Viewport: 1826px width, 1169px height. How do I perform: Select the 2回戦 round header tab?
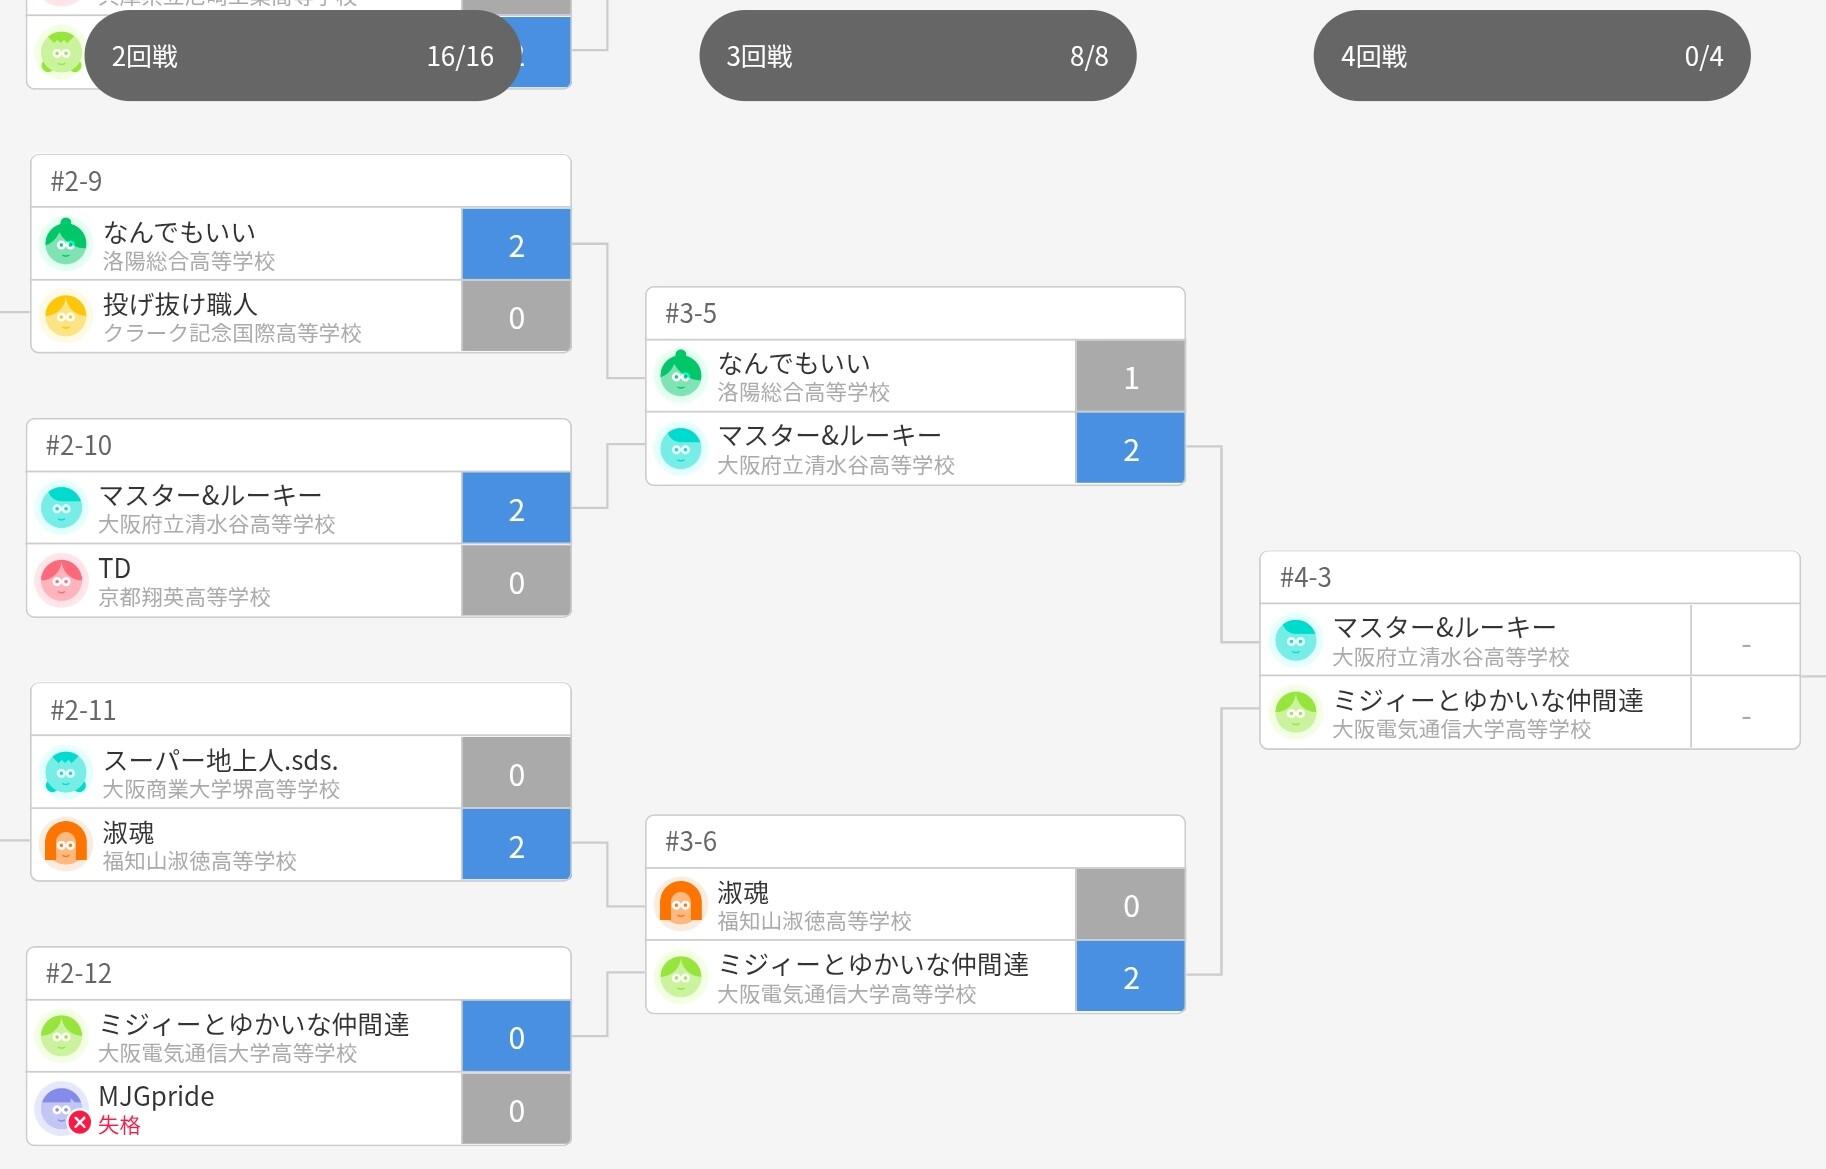303,56
